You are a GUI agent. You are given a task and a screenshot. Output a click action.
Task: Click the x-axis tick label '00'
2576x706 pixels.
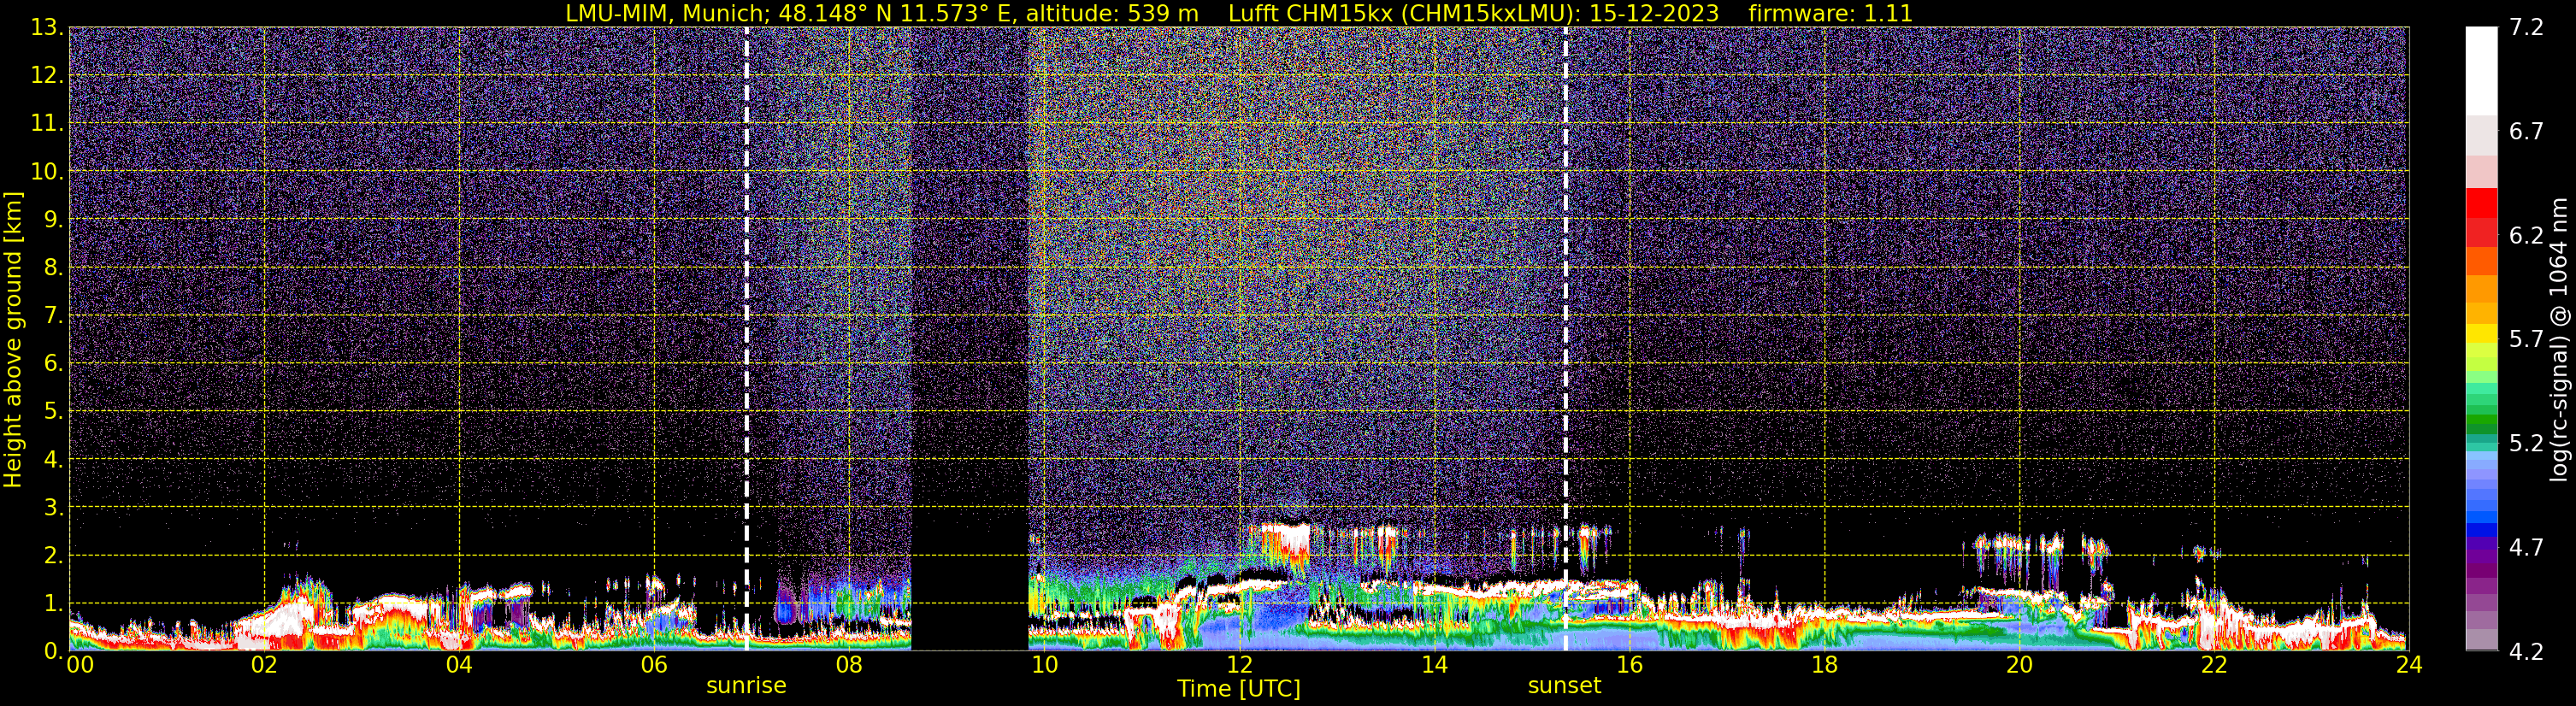[79, 665]
